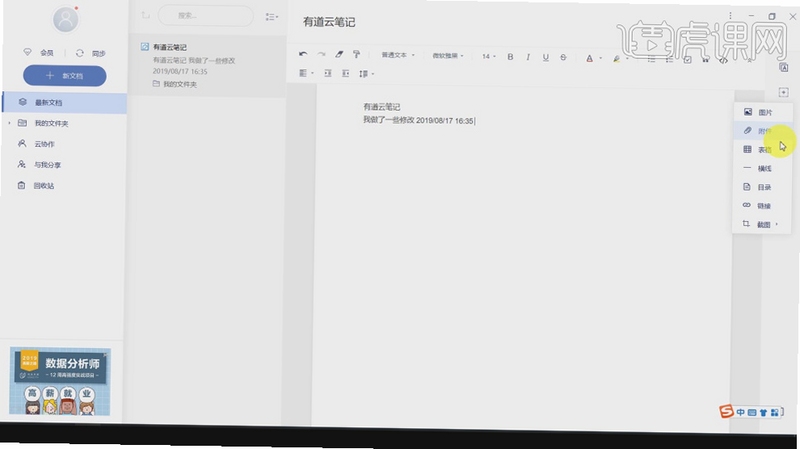
Task: Select the 有道云笔记 note in the list
Action: coord(207,65)
